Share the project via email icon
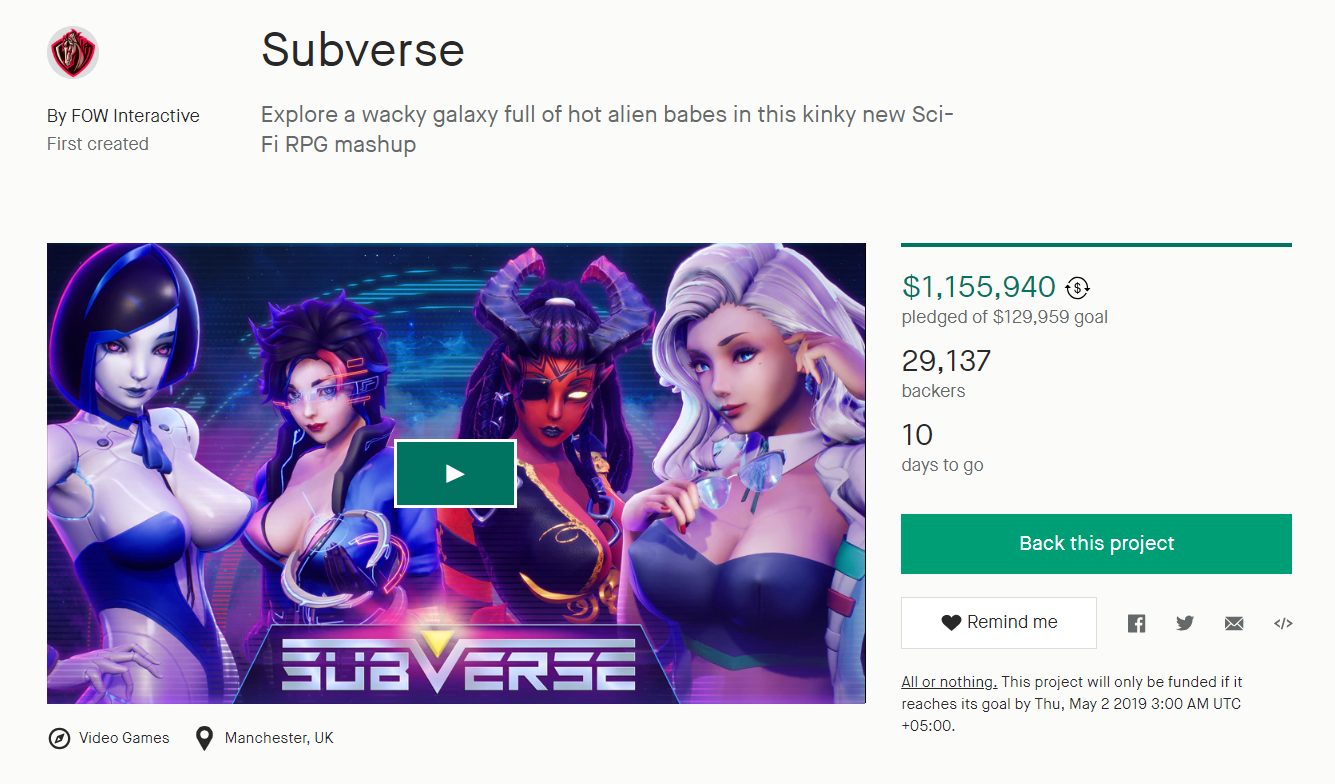Viewport: 1335px width, 784px height. click(1234, 623)
